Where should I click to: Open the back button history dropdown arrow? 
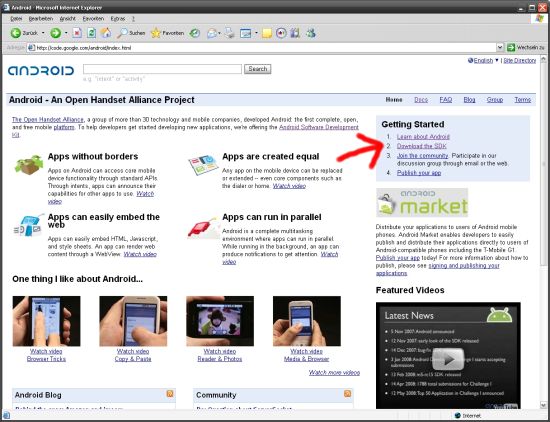[43, 33]
